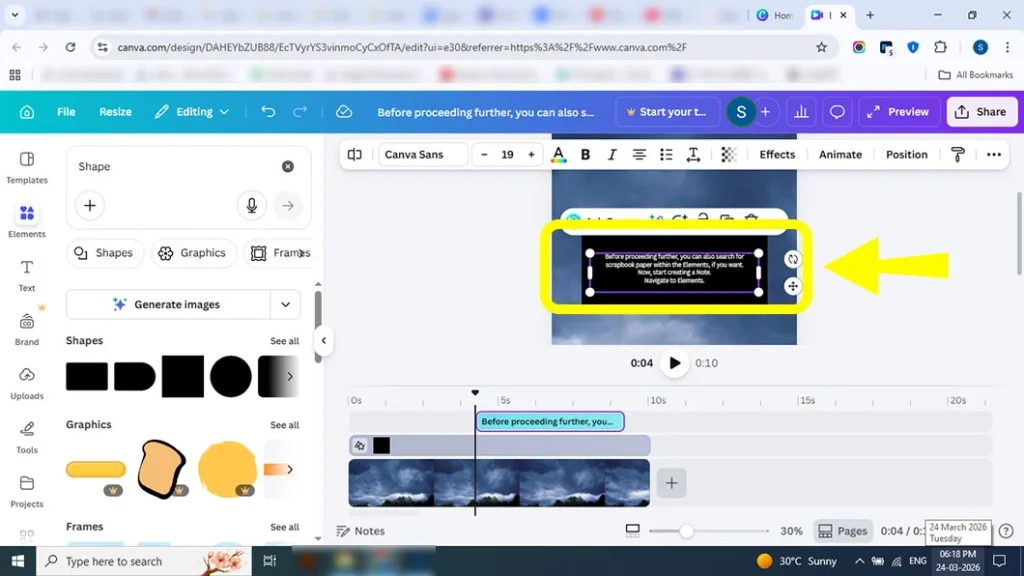Open the Uploads panel
The height and width of the screenshot is (576, 1024).
[x=27, y=381]
